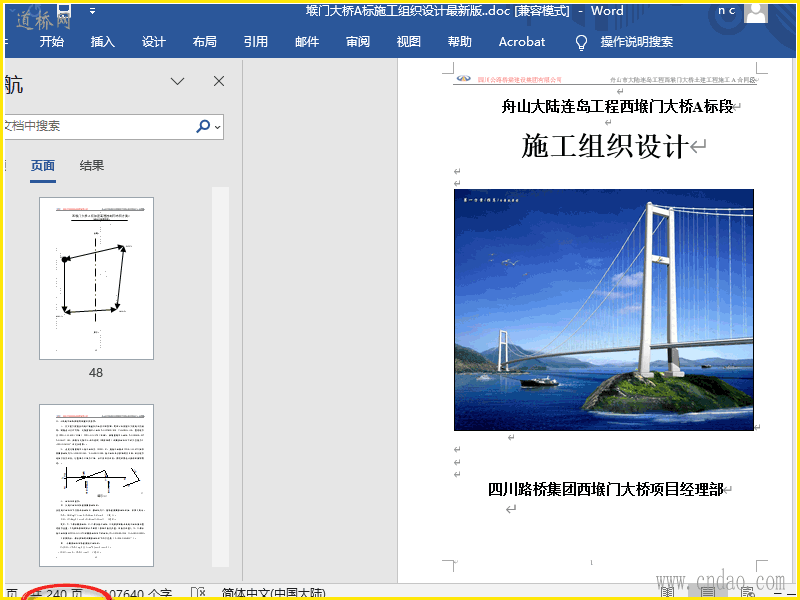Viewport: 800px width, 600px height.
Task: Click the magnifier search icon in navigation pane
Action: coord(203,126)
